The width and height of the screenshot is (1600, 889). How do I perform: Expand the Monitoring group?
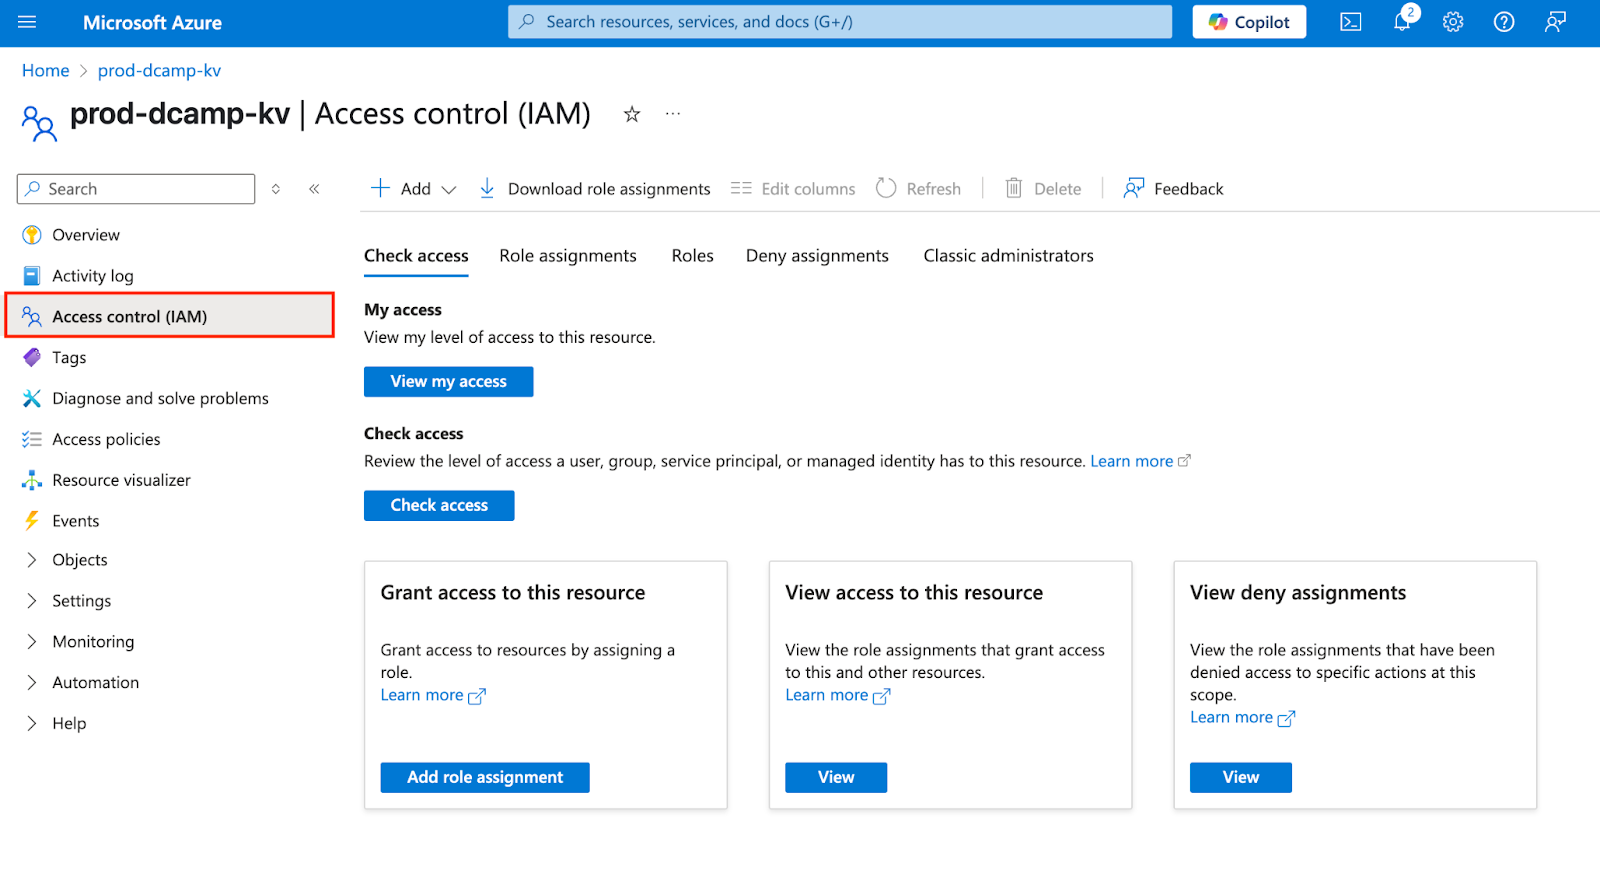(x=32, y=642)
